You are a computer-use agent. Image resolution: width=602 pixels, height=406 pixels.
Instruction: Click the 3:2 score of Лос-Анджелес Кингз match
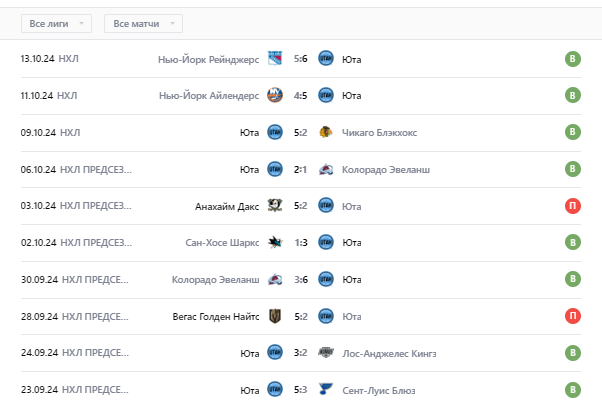[300, 352]
